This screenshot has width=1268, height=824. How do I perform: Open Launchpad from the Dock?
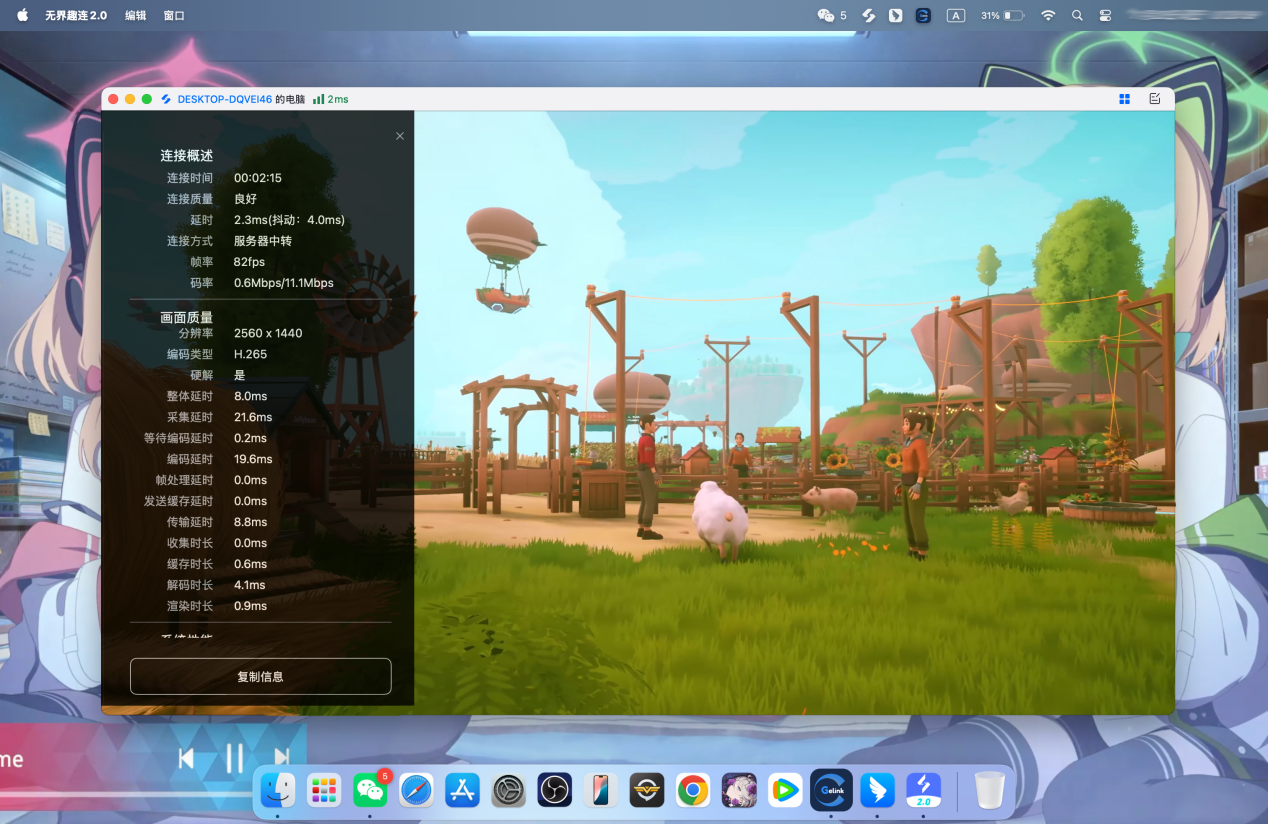pos(324,790)
